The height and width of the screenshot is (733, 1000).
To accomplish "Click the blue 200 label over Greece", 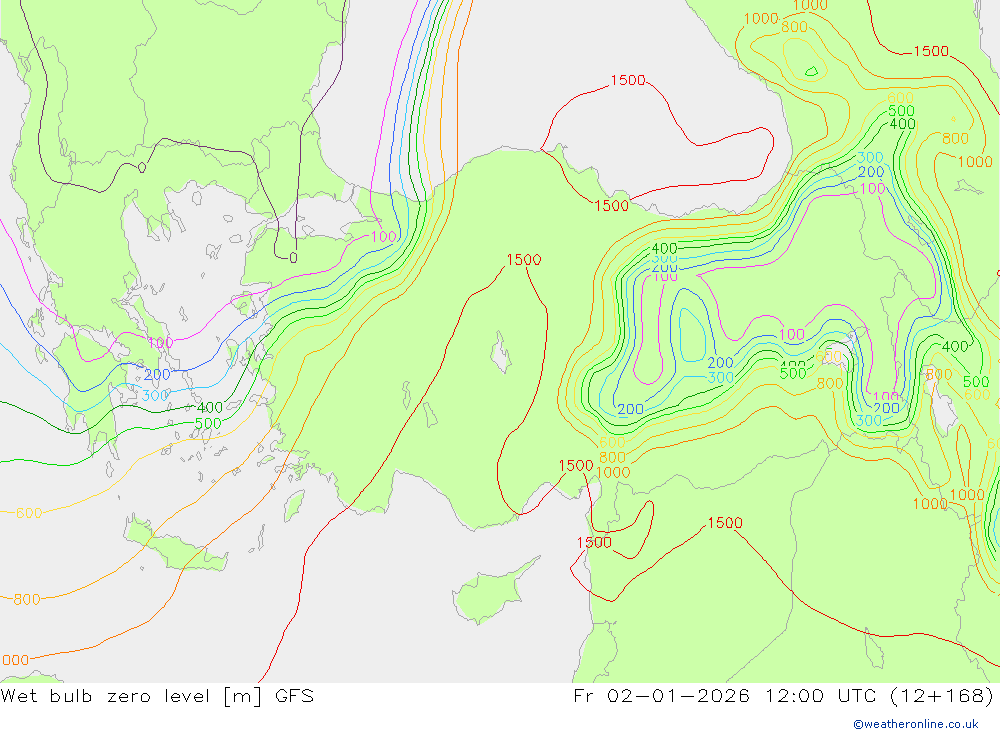I will tap(157, 374).
